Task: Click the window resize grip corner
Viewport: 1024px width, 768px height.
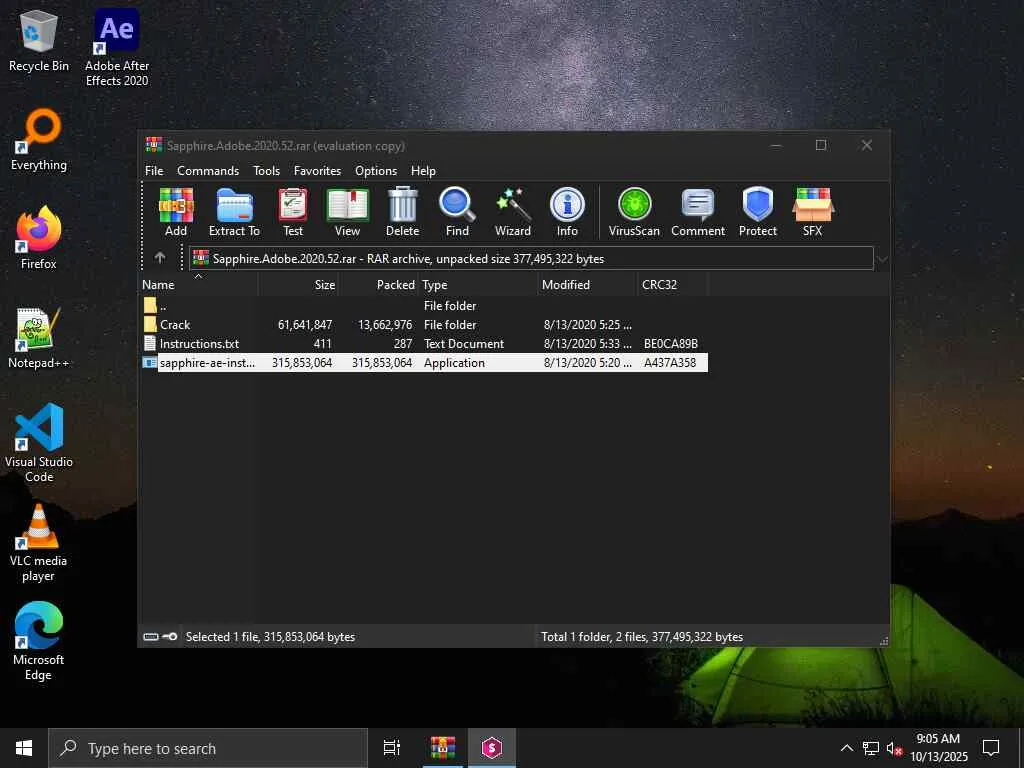Action: [x=884, y=641]
